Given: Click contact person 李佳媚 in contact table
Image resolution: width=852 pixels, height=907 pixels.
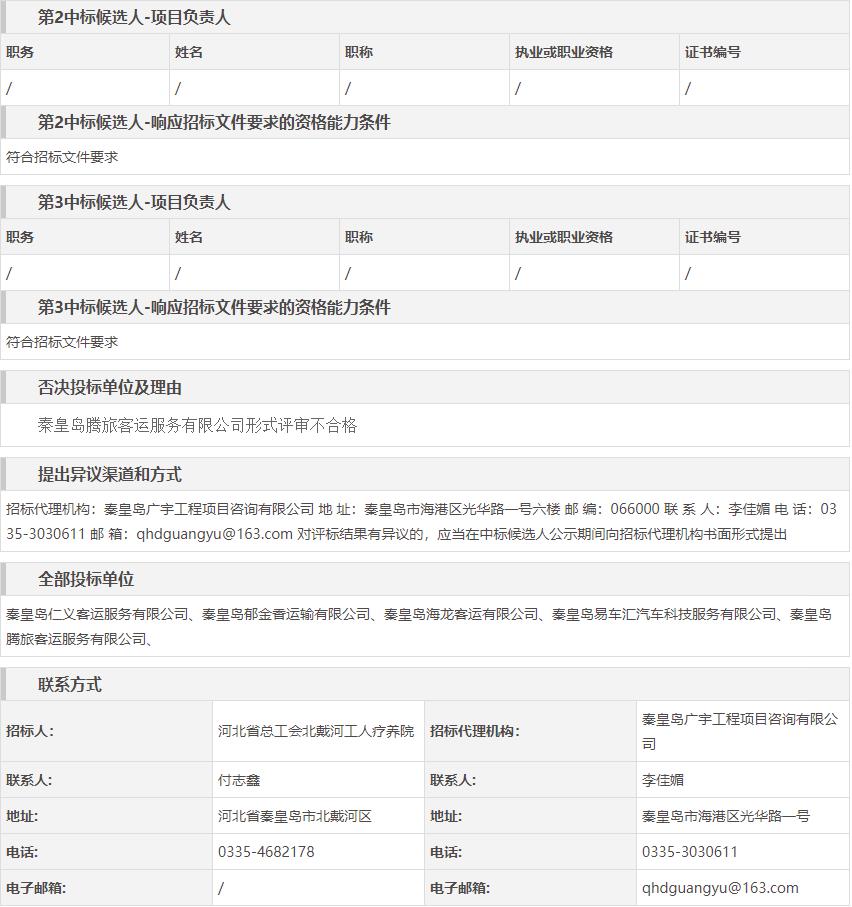Looking at the screenshot, I should pos(663,780).
